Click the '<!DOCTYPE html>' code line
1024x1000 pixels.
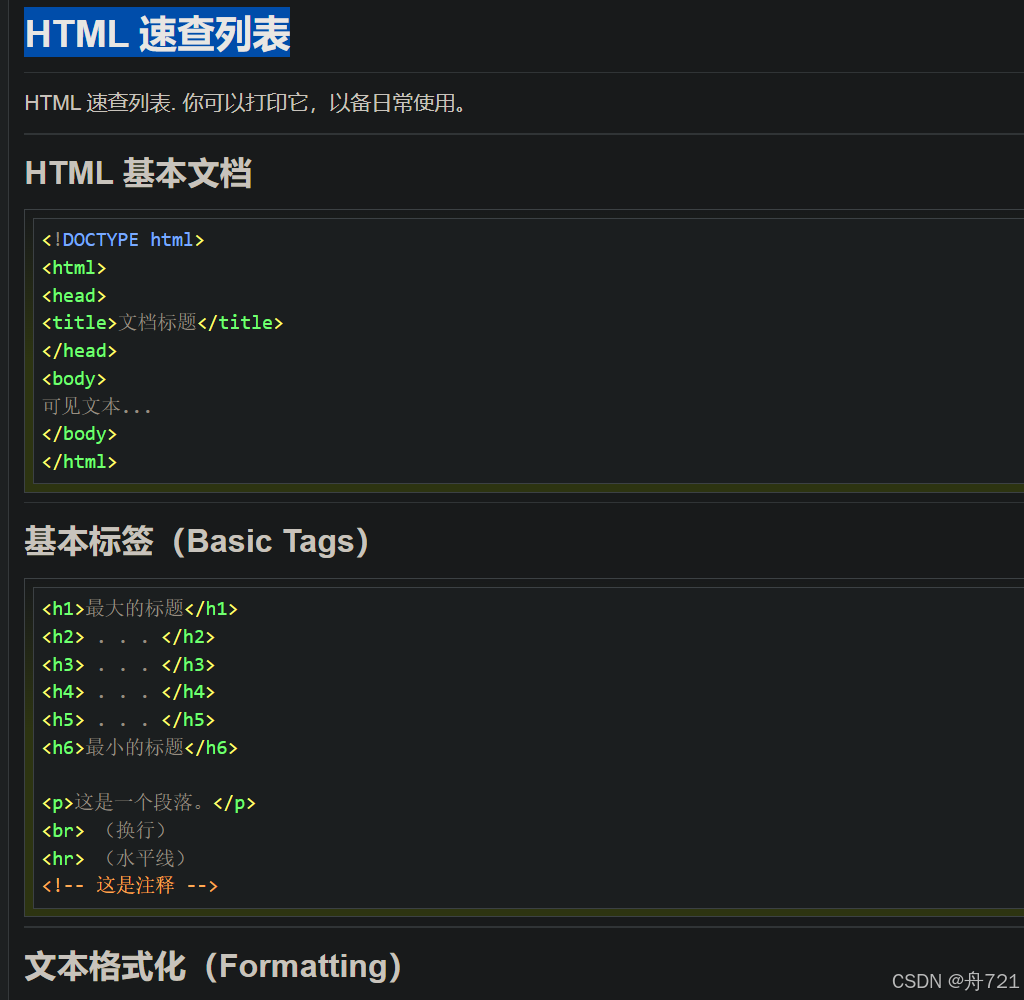pos(123,240)
